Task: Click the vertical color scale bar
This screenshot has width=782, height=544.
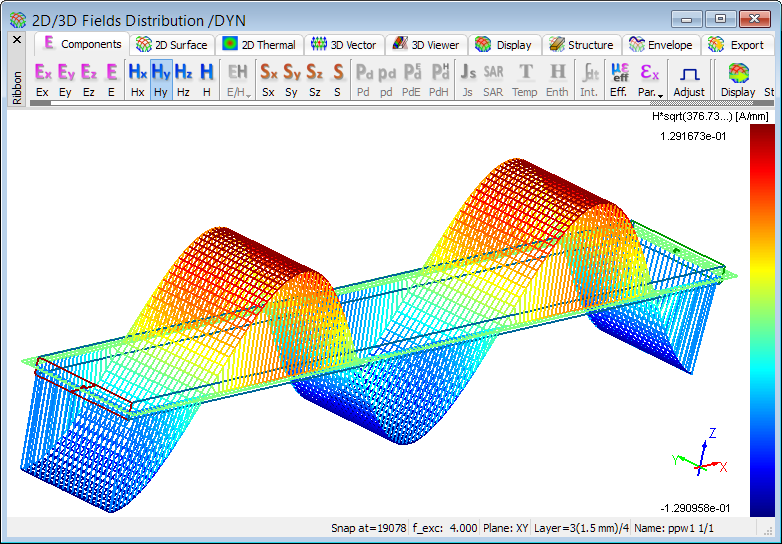Action: point(761,321)
